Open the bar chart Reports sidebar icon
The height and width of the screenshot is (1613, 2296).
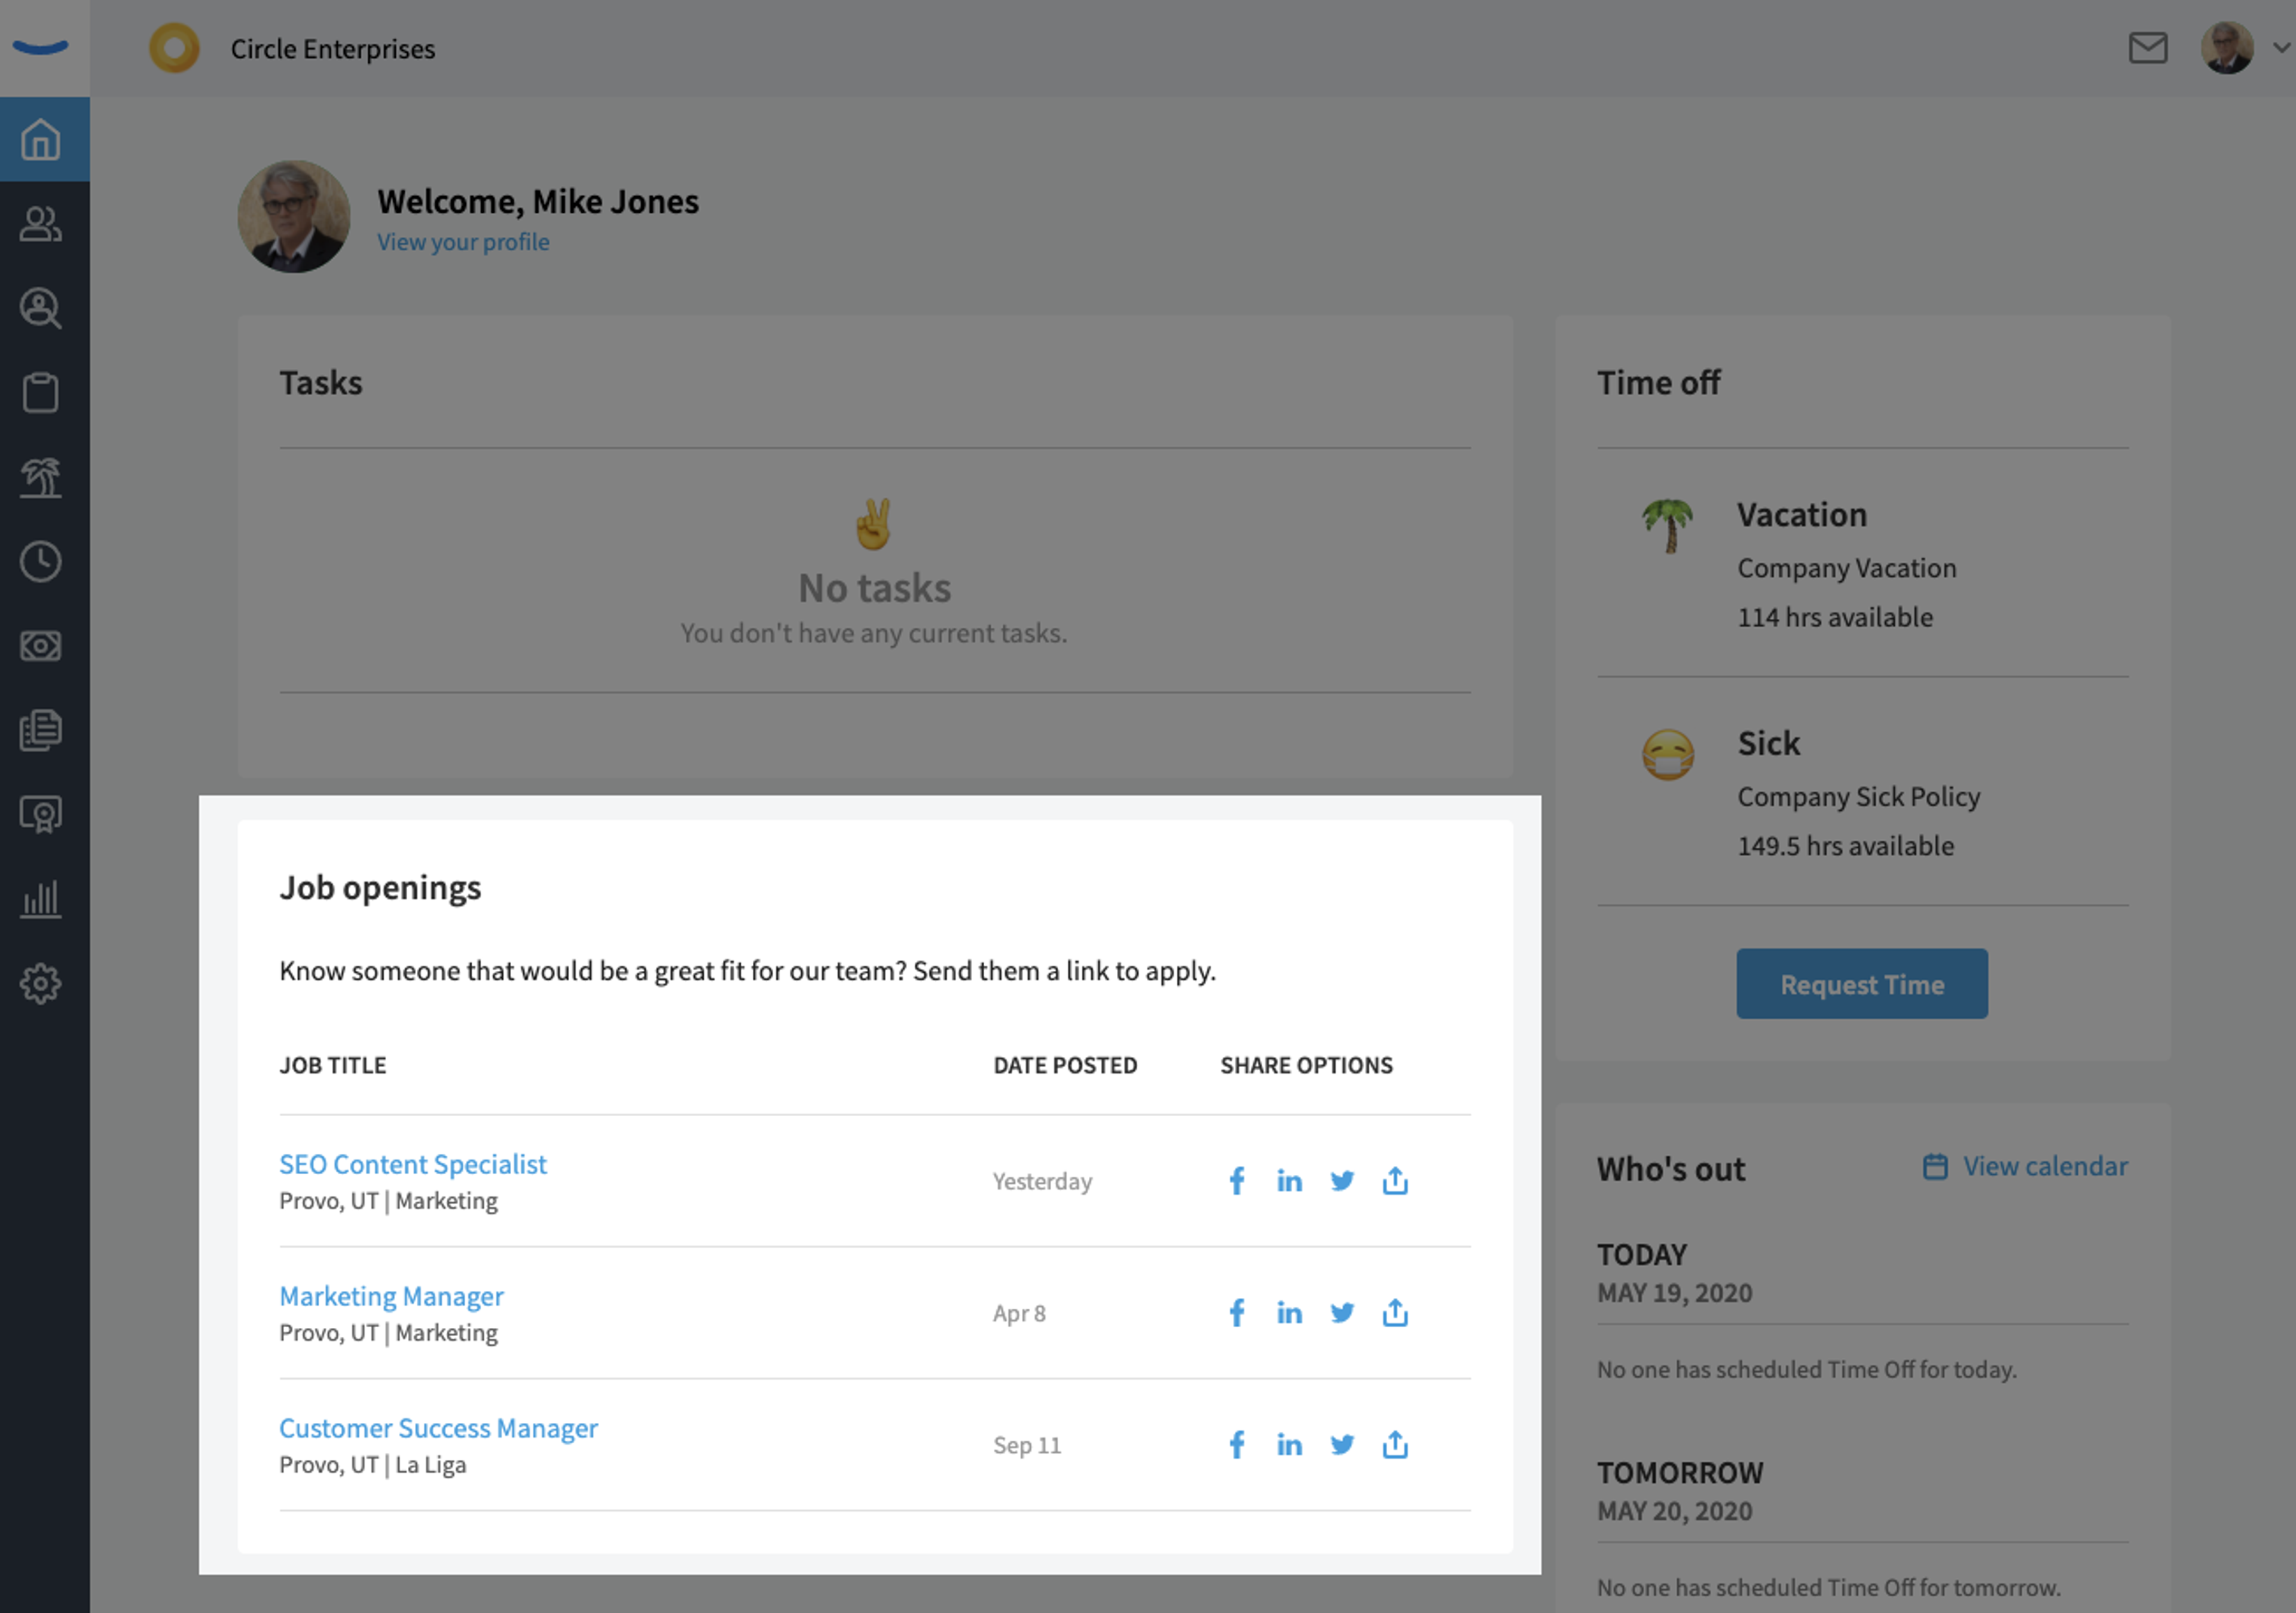point(41,899)
